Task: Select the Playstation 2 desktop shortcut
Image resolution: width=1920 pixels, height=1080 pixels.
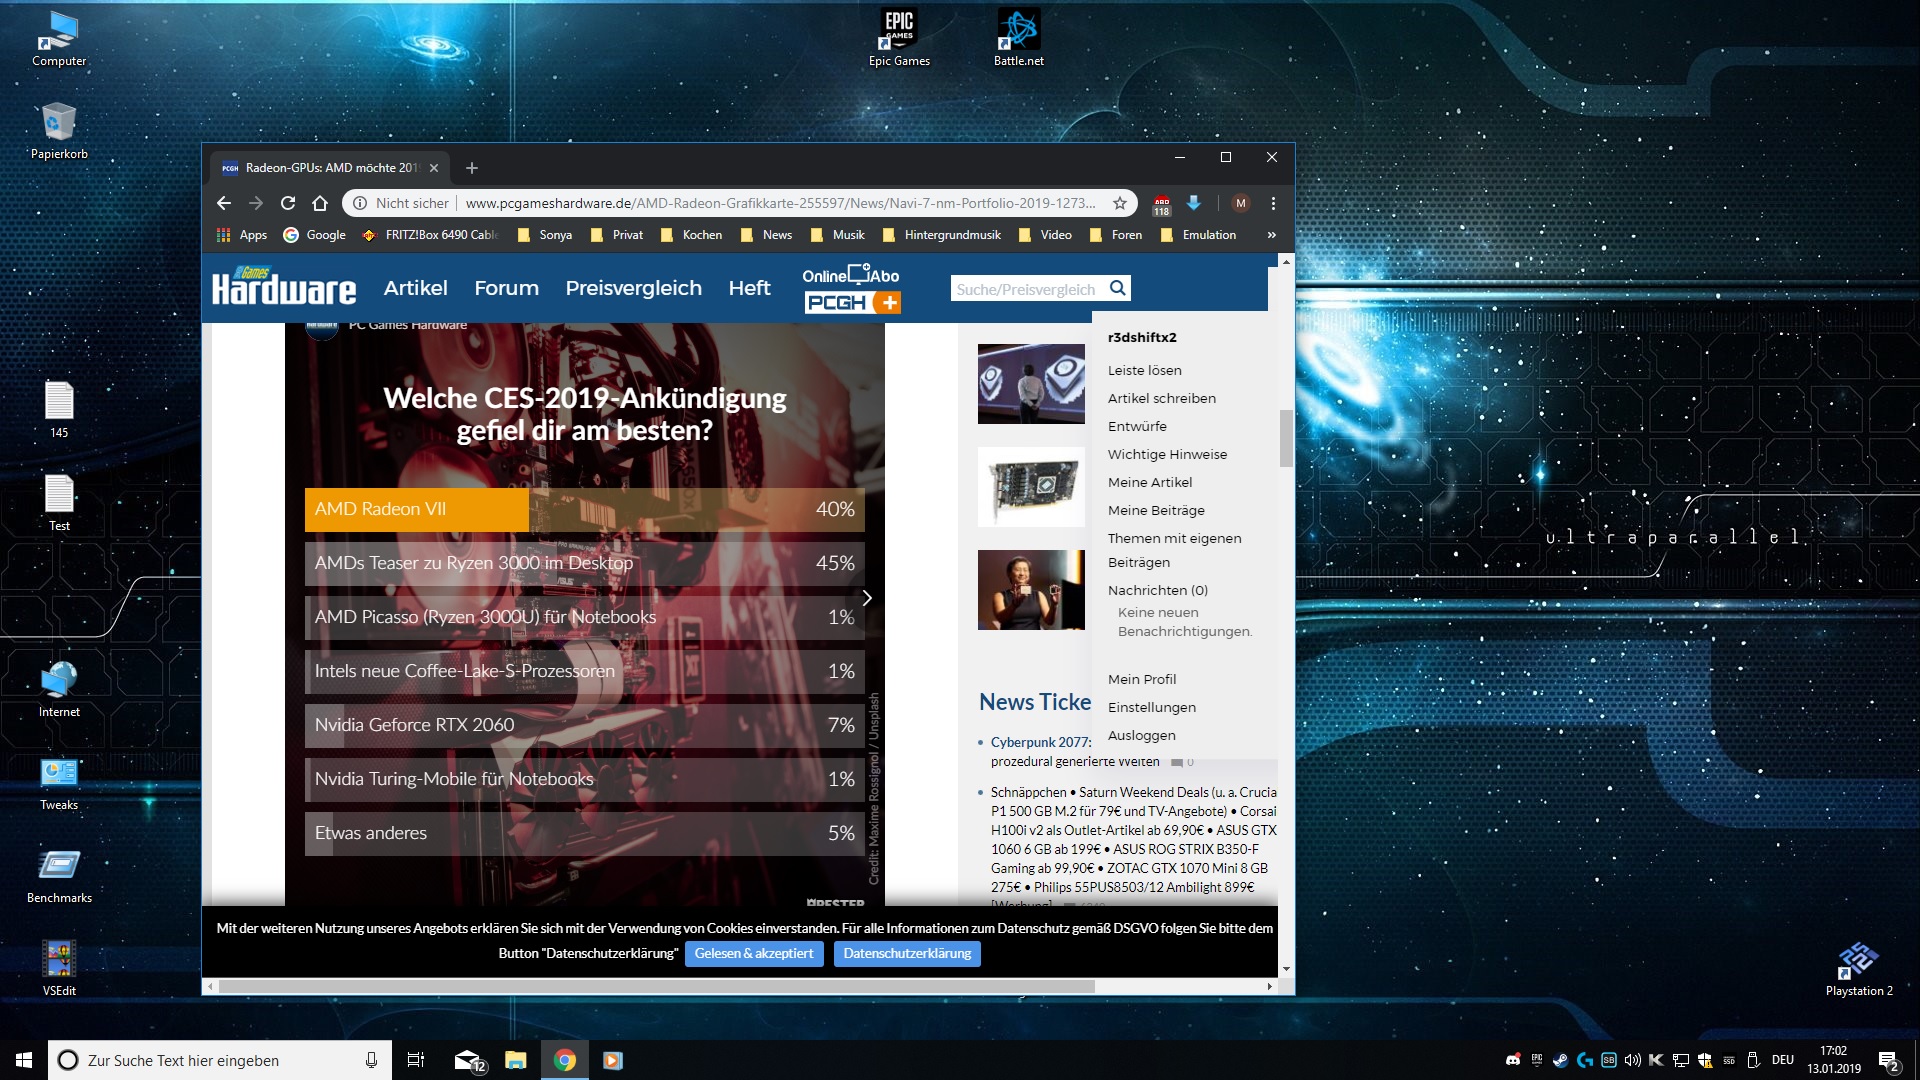Action: pos(1859,968)
